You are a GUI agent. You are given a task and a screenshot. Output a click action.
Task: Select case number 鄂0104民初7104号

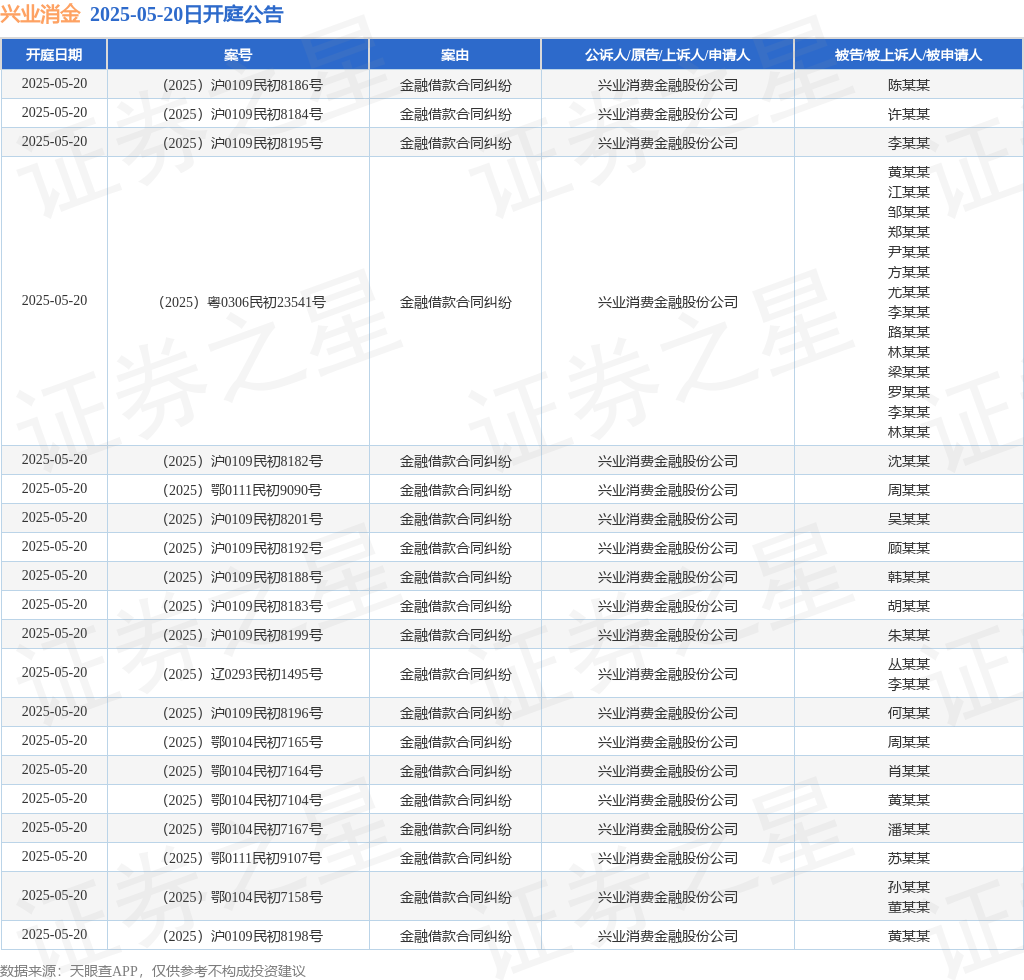(x=242, y=800)
